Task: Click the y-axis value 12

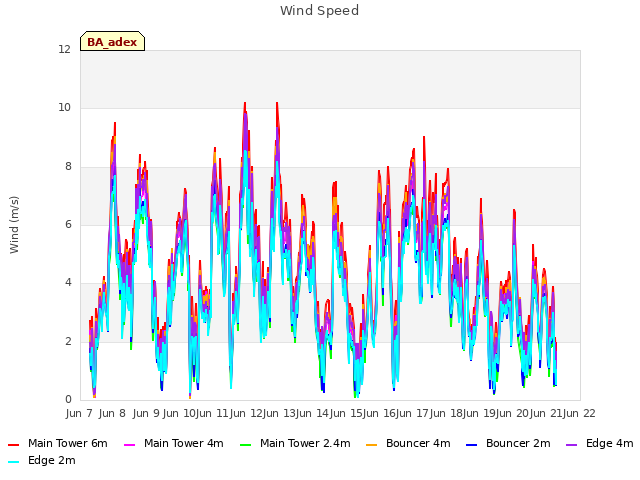Action: pos(64,50)
